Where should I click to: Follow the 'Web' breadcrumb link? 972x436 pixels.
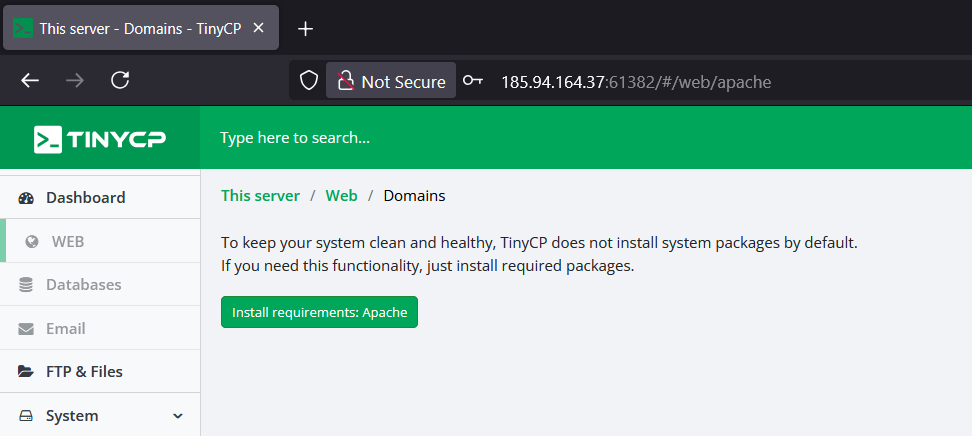342,196
